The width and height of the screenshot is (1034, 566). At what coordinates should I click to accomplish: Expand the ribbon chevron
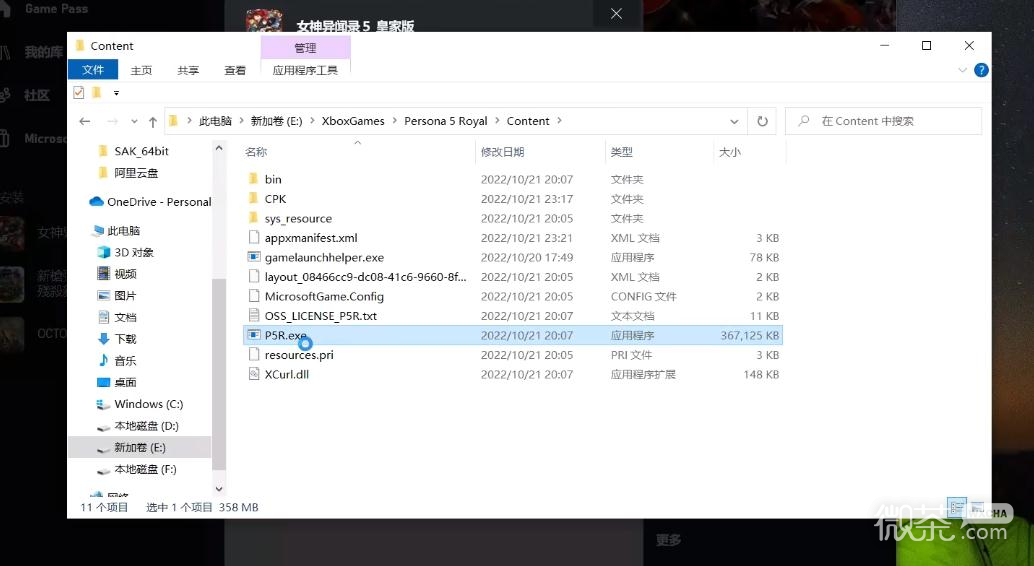(x=962, y=70)
